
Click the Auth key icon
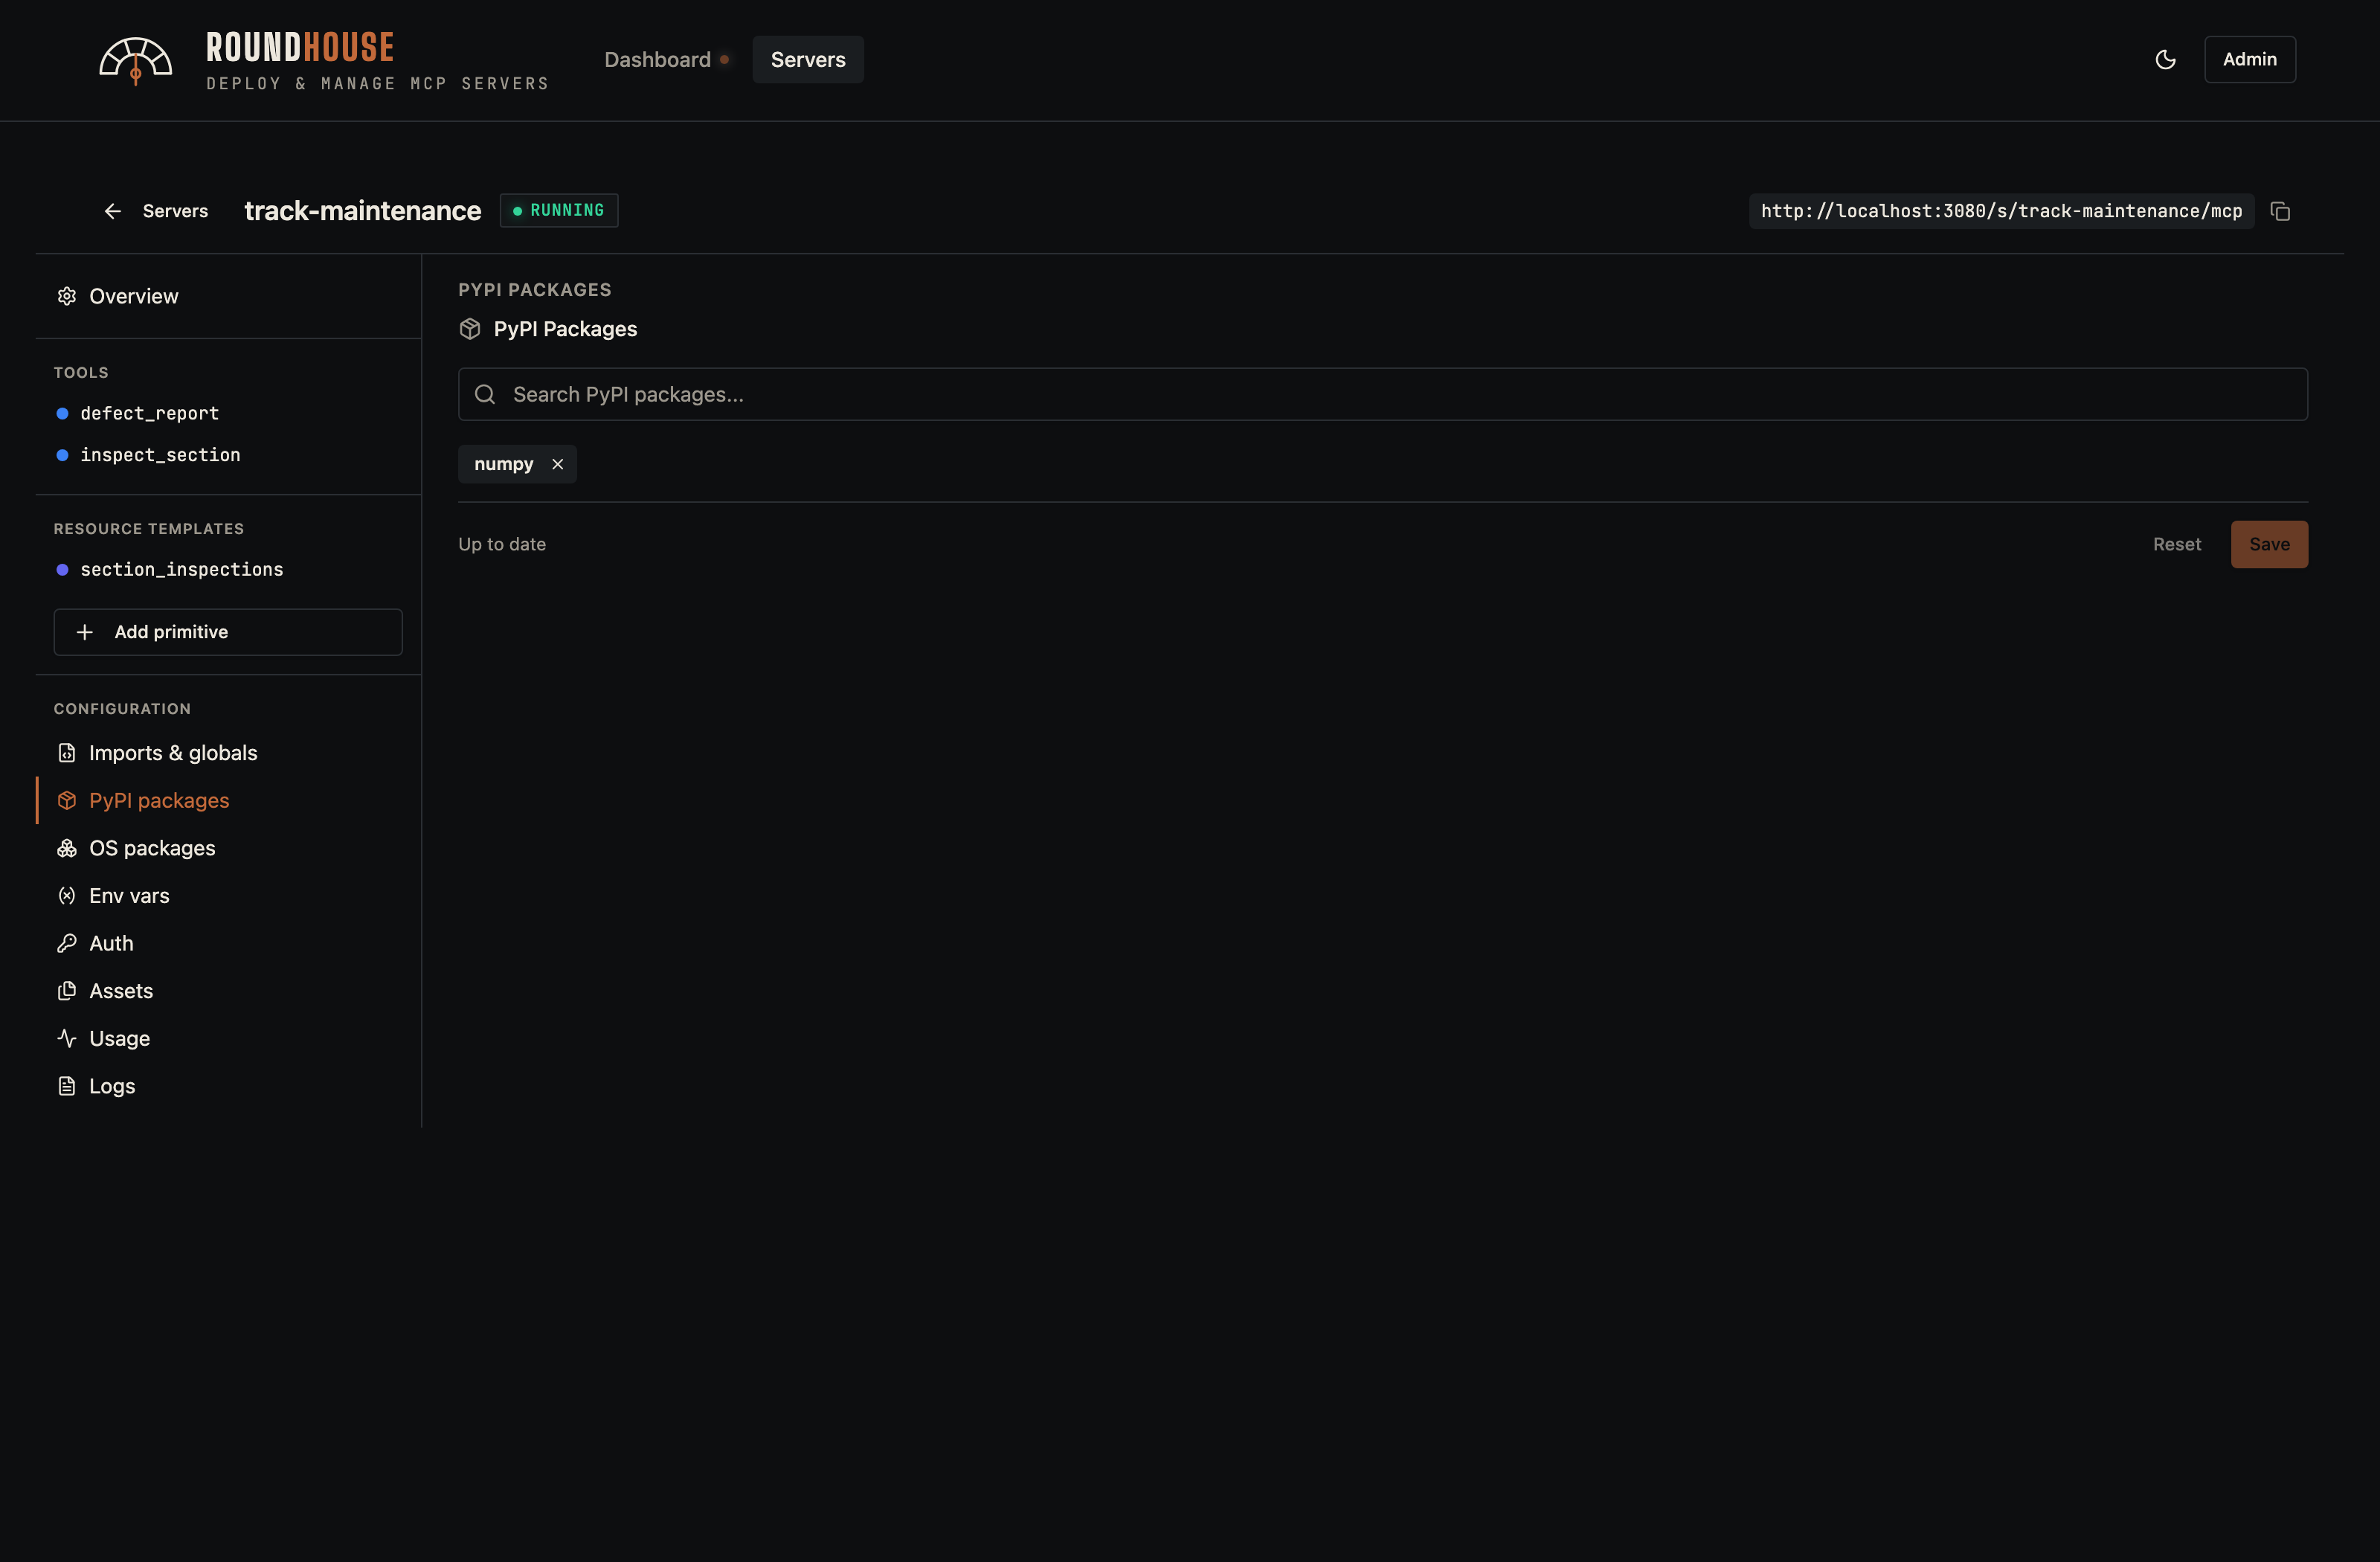point(67,943)
